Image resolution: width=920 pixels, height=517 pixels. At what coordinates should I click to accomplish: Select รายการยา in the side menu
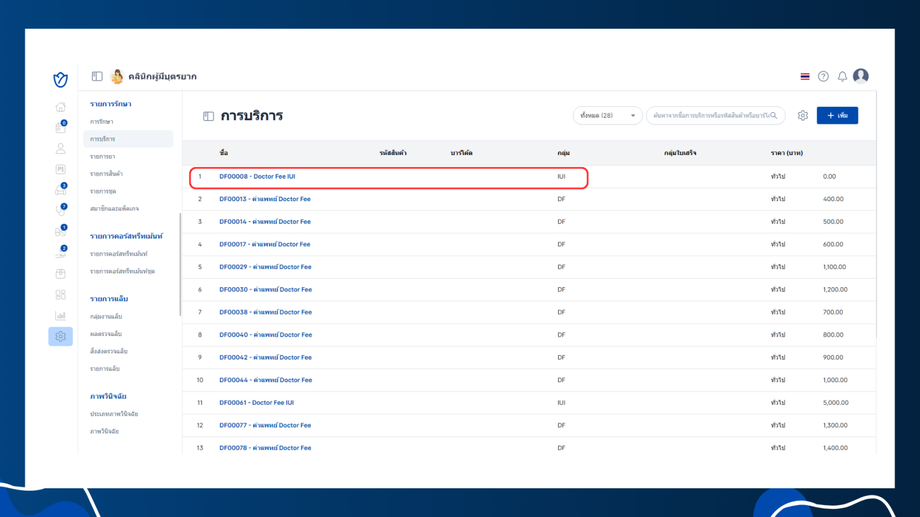click(x=102, y=157)
